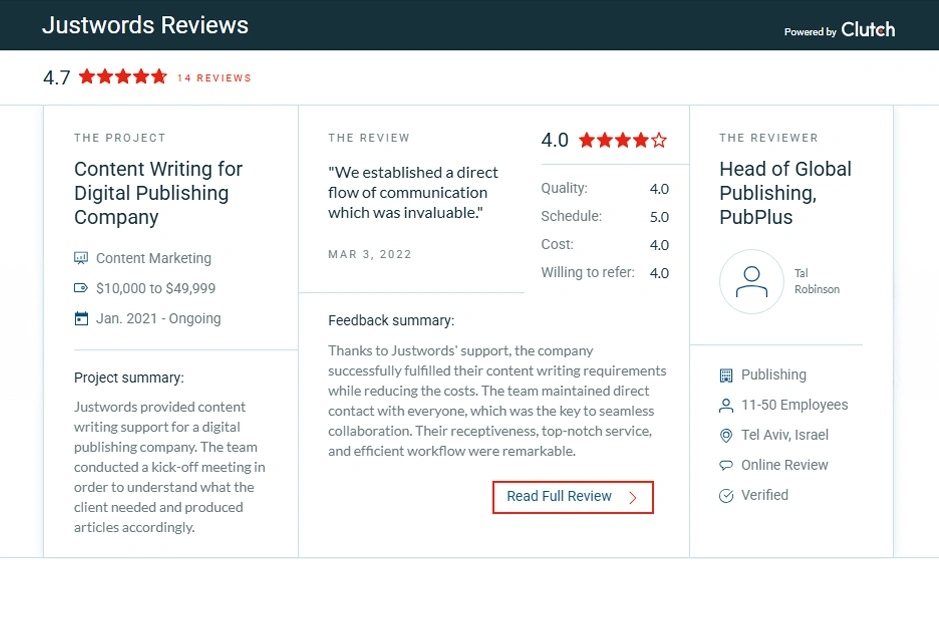Click the overall 4.7 rating number

pos(57,78)
